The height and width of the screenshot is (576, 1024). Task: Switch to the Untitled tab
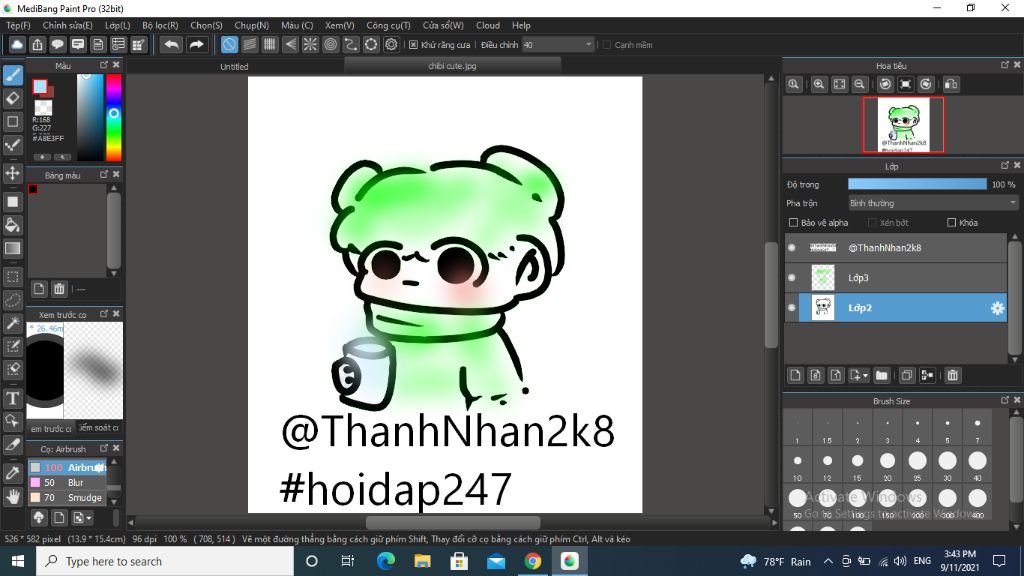click(234, 67)
